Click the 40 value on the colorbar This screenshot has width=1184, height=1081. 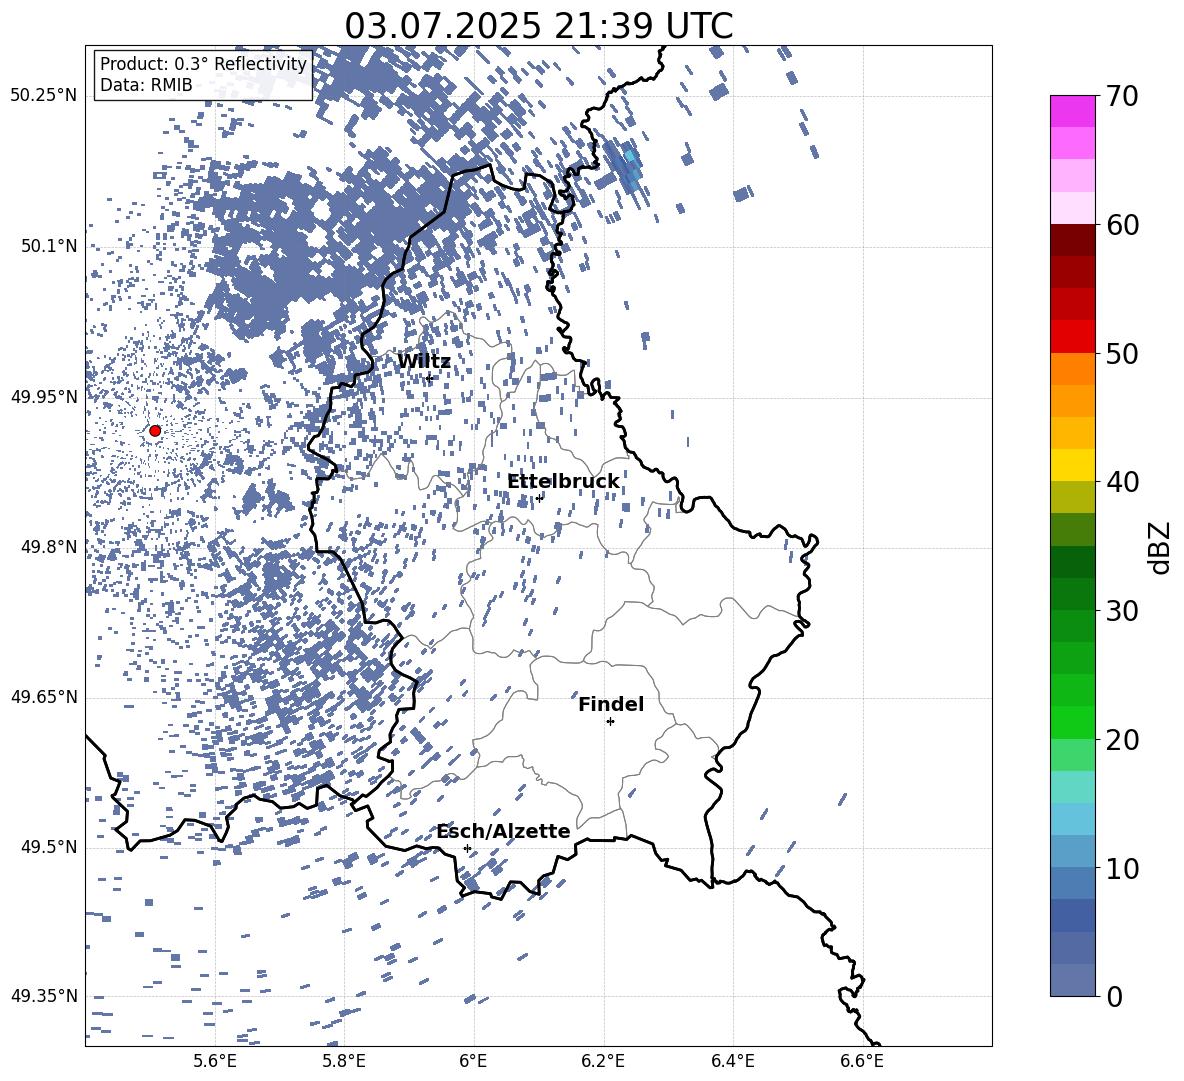[1122, 482]
